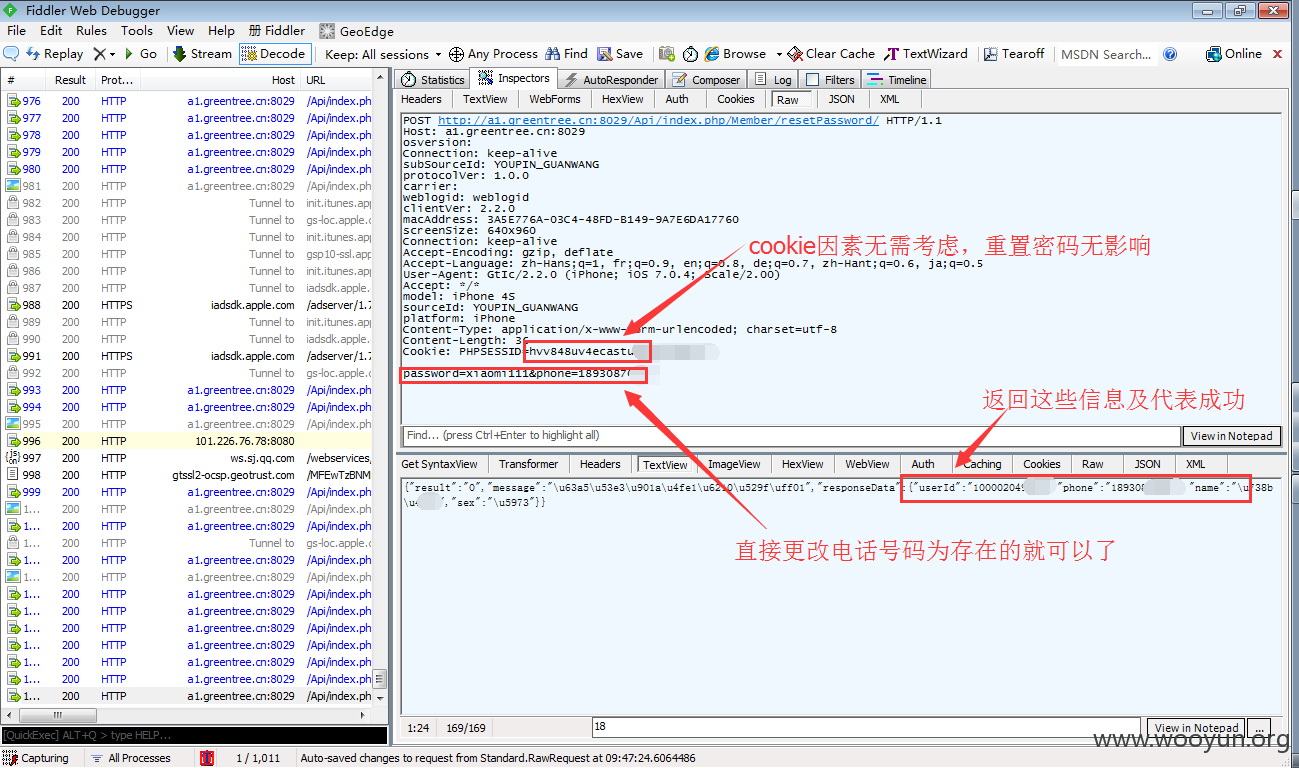Image resolution: width=1299 pixels, height=768 pixels.
Task: Sort sessions by Host column header
Action: (x=220, y=80)
